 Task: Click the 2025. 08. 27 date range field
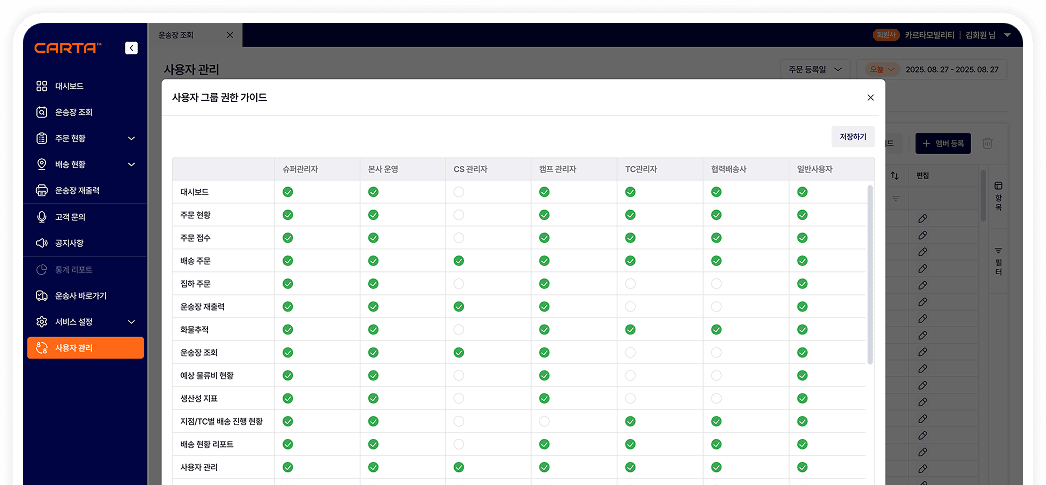tap(953, 69)
